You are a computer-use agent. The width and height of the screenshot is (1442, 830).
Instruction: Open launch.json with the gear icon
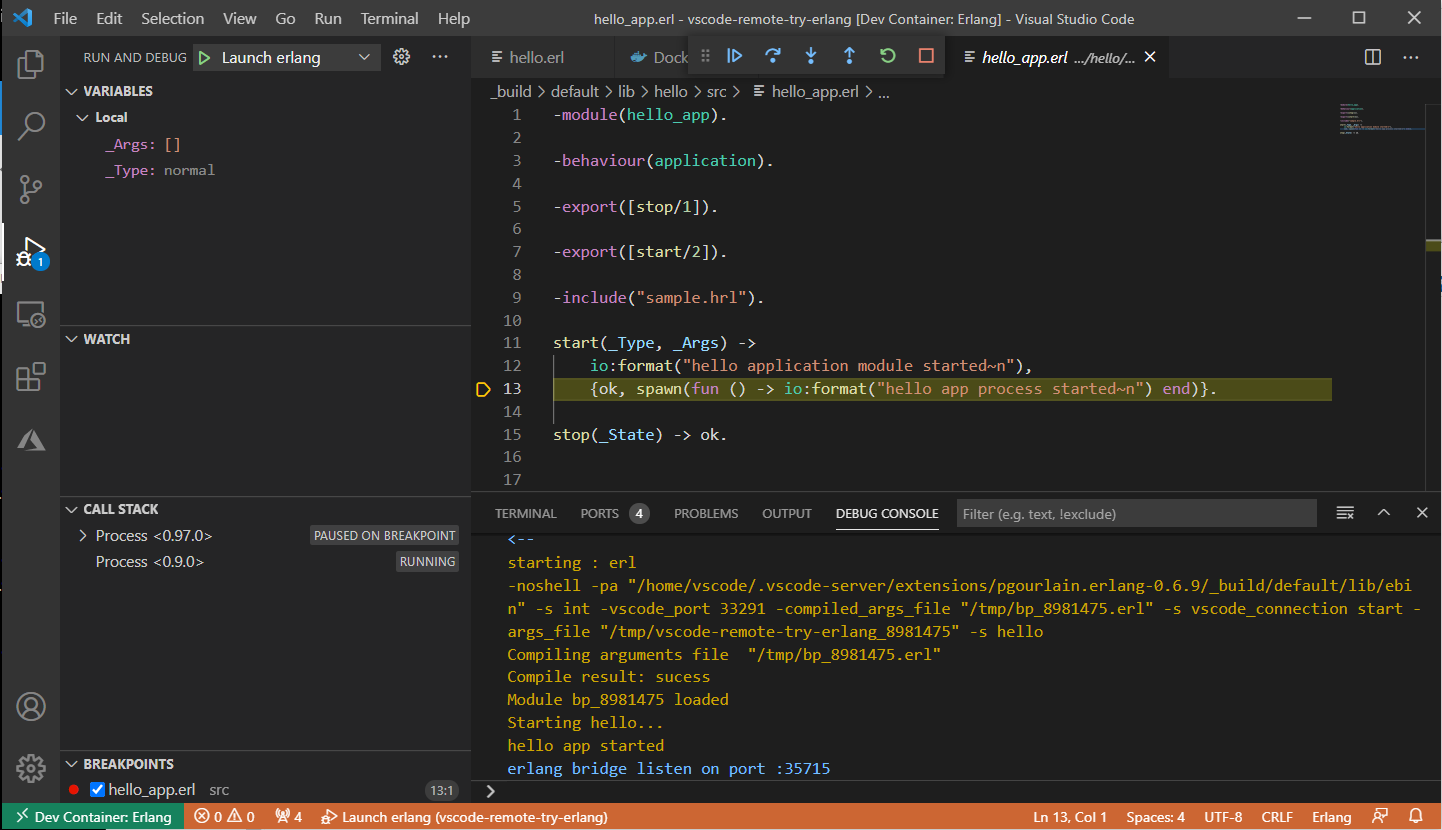pyautogui.click(x=401, y=57)
